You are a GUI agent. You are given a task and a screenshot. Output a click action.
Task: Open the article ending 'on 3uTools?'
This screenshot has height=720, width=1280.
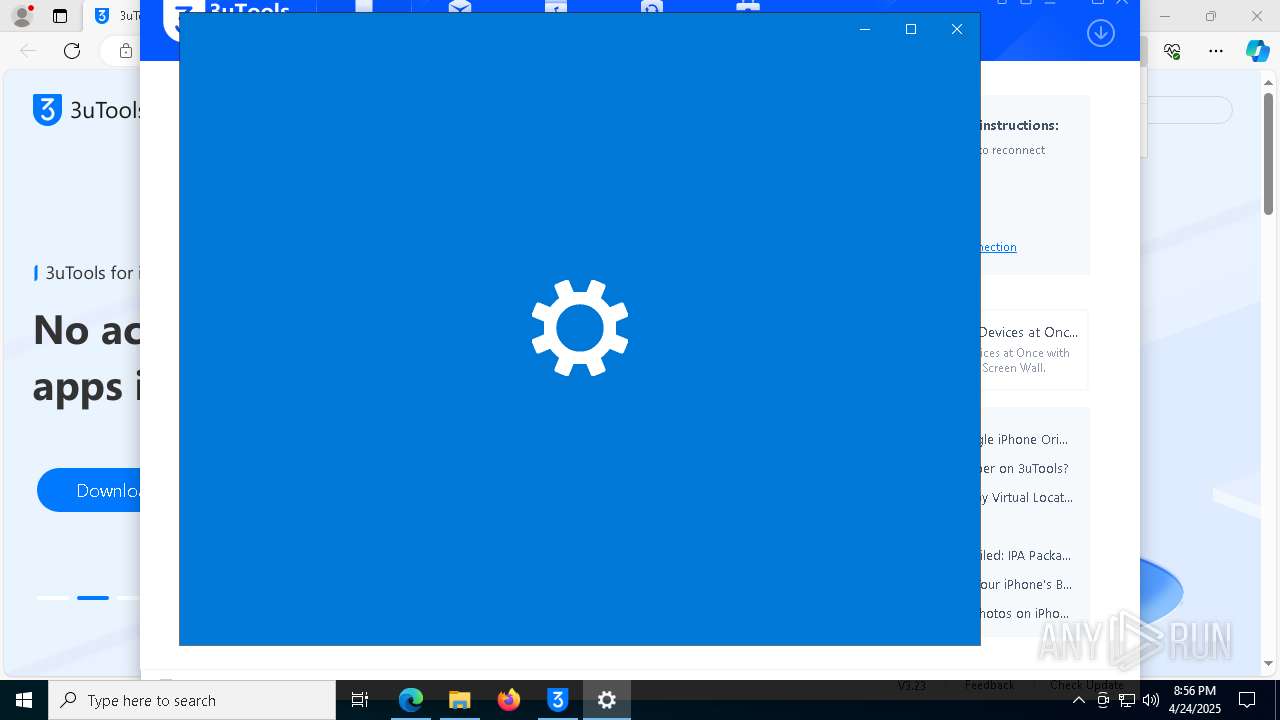pos(1023,468)
